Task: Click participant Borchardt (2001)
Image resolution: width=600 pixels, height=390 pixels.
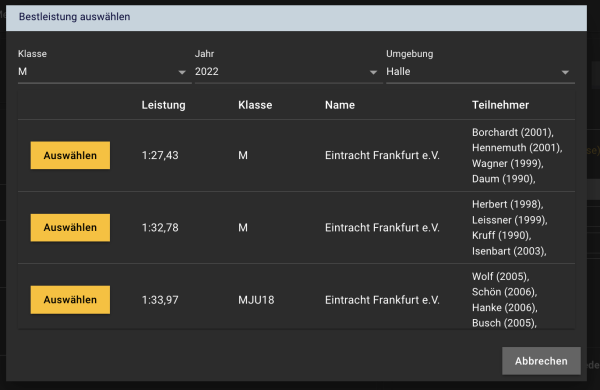Action: 512,132
